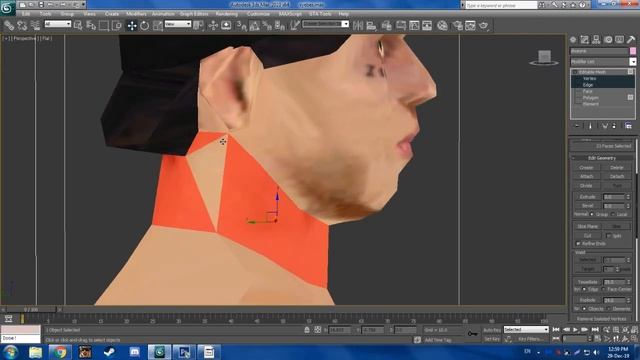640x360 pixels.
Task: Click the time slider 0 / 100 handle
Action: tap(31, 310)
